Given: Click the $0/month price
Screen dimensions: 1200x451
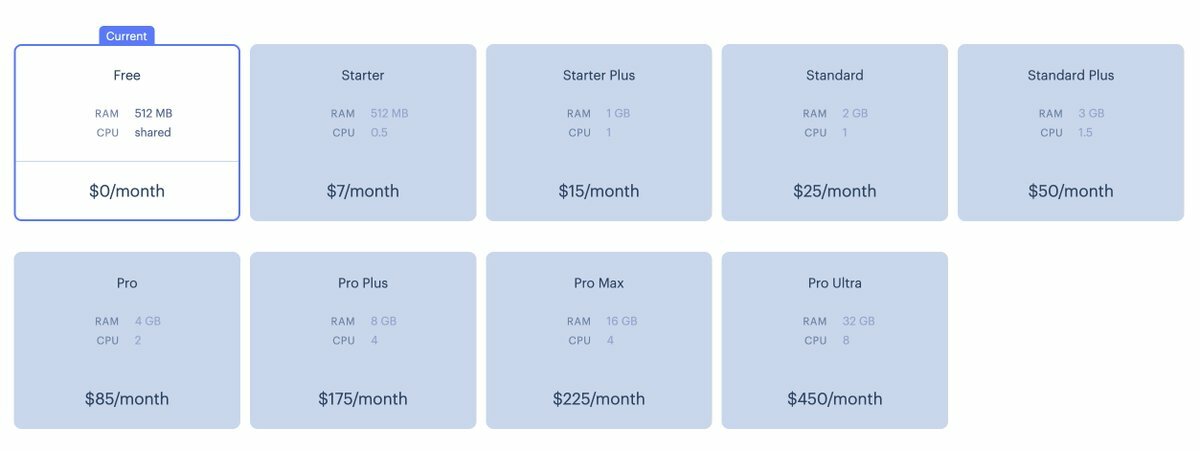Looking at the screenshot, I should click(x=127, y=191).
